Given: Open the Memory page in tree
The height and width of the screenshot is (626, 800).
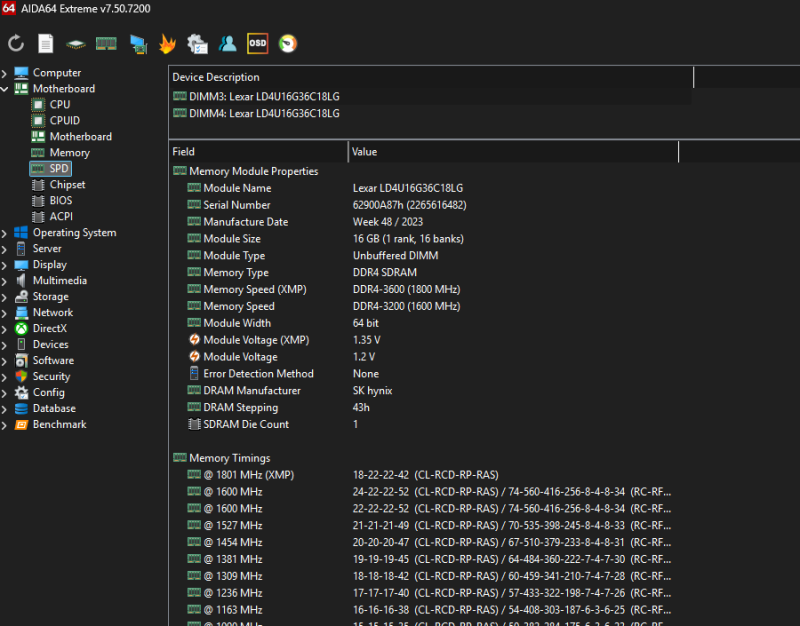Looking at the screenshot, I should pos(69,153).
